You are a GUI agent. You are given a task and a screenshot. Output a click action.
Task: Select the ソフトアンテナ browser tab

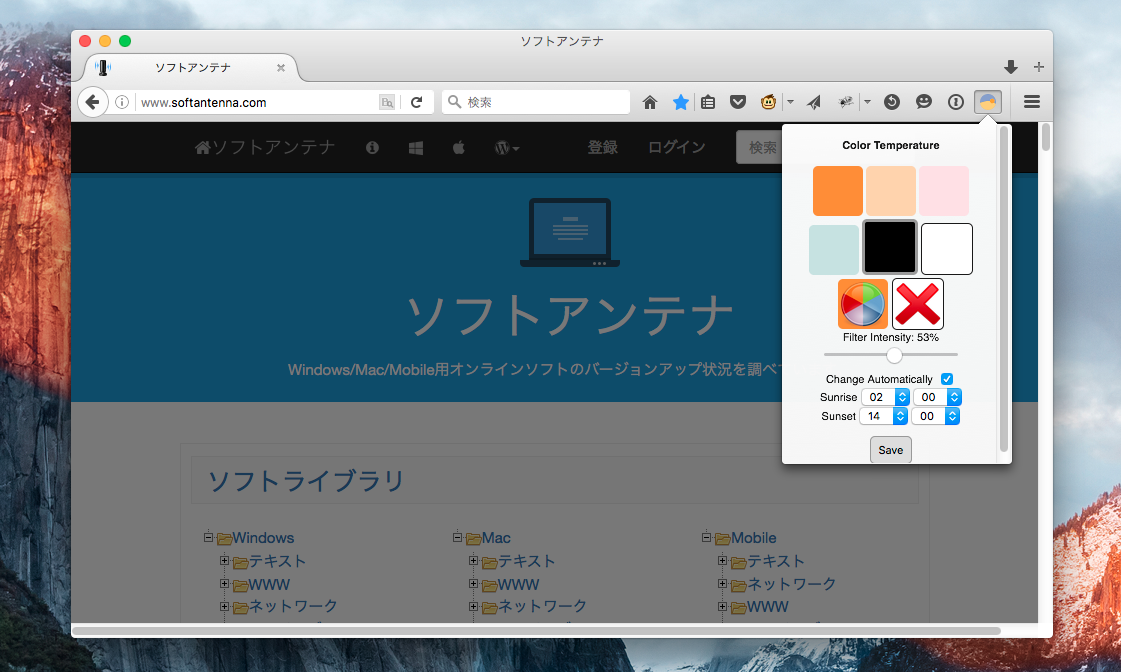(x=192, y=68)
